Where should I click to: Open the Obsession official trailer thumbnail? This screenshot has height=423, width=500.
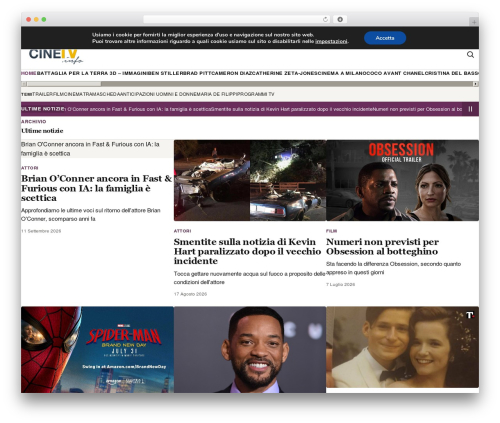tap(402, 180)
